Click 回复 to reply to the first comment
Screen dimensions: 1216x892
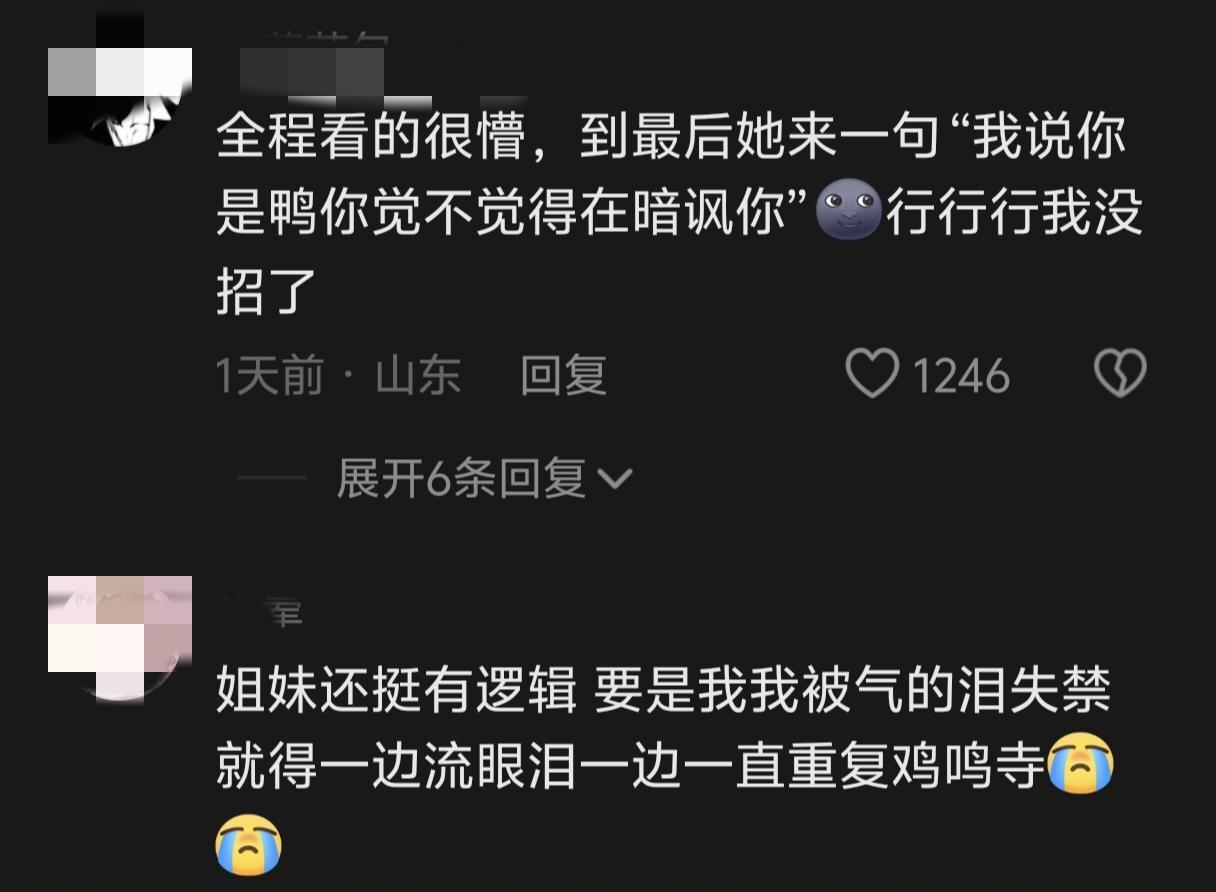click(564, 376)
